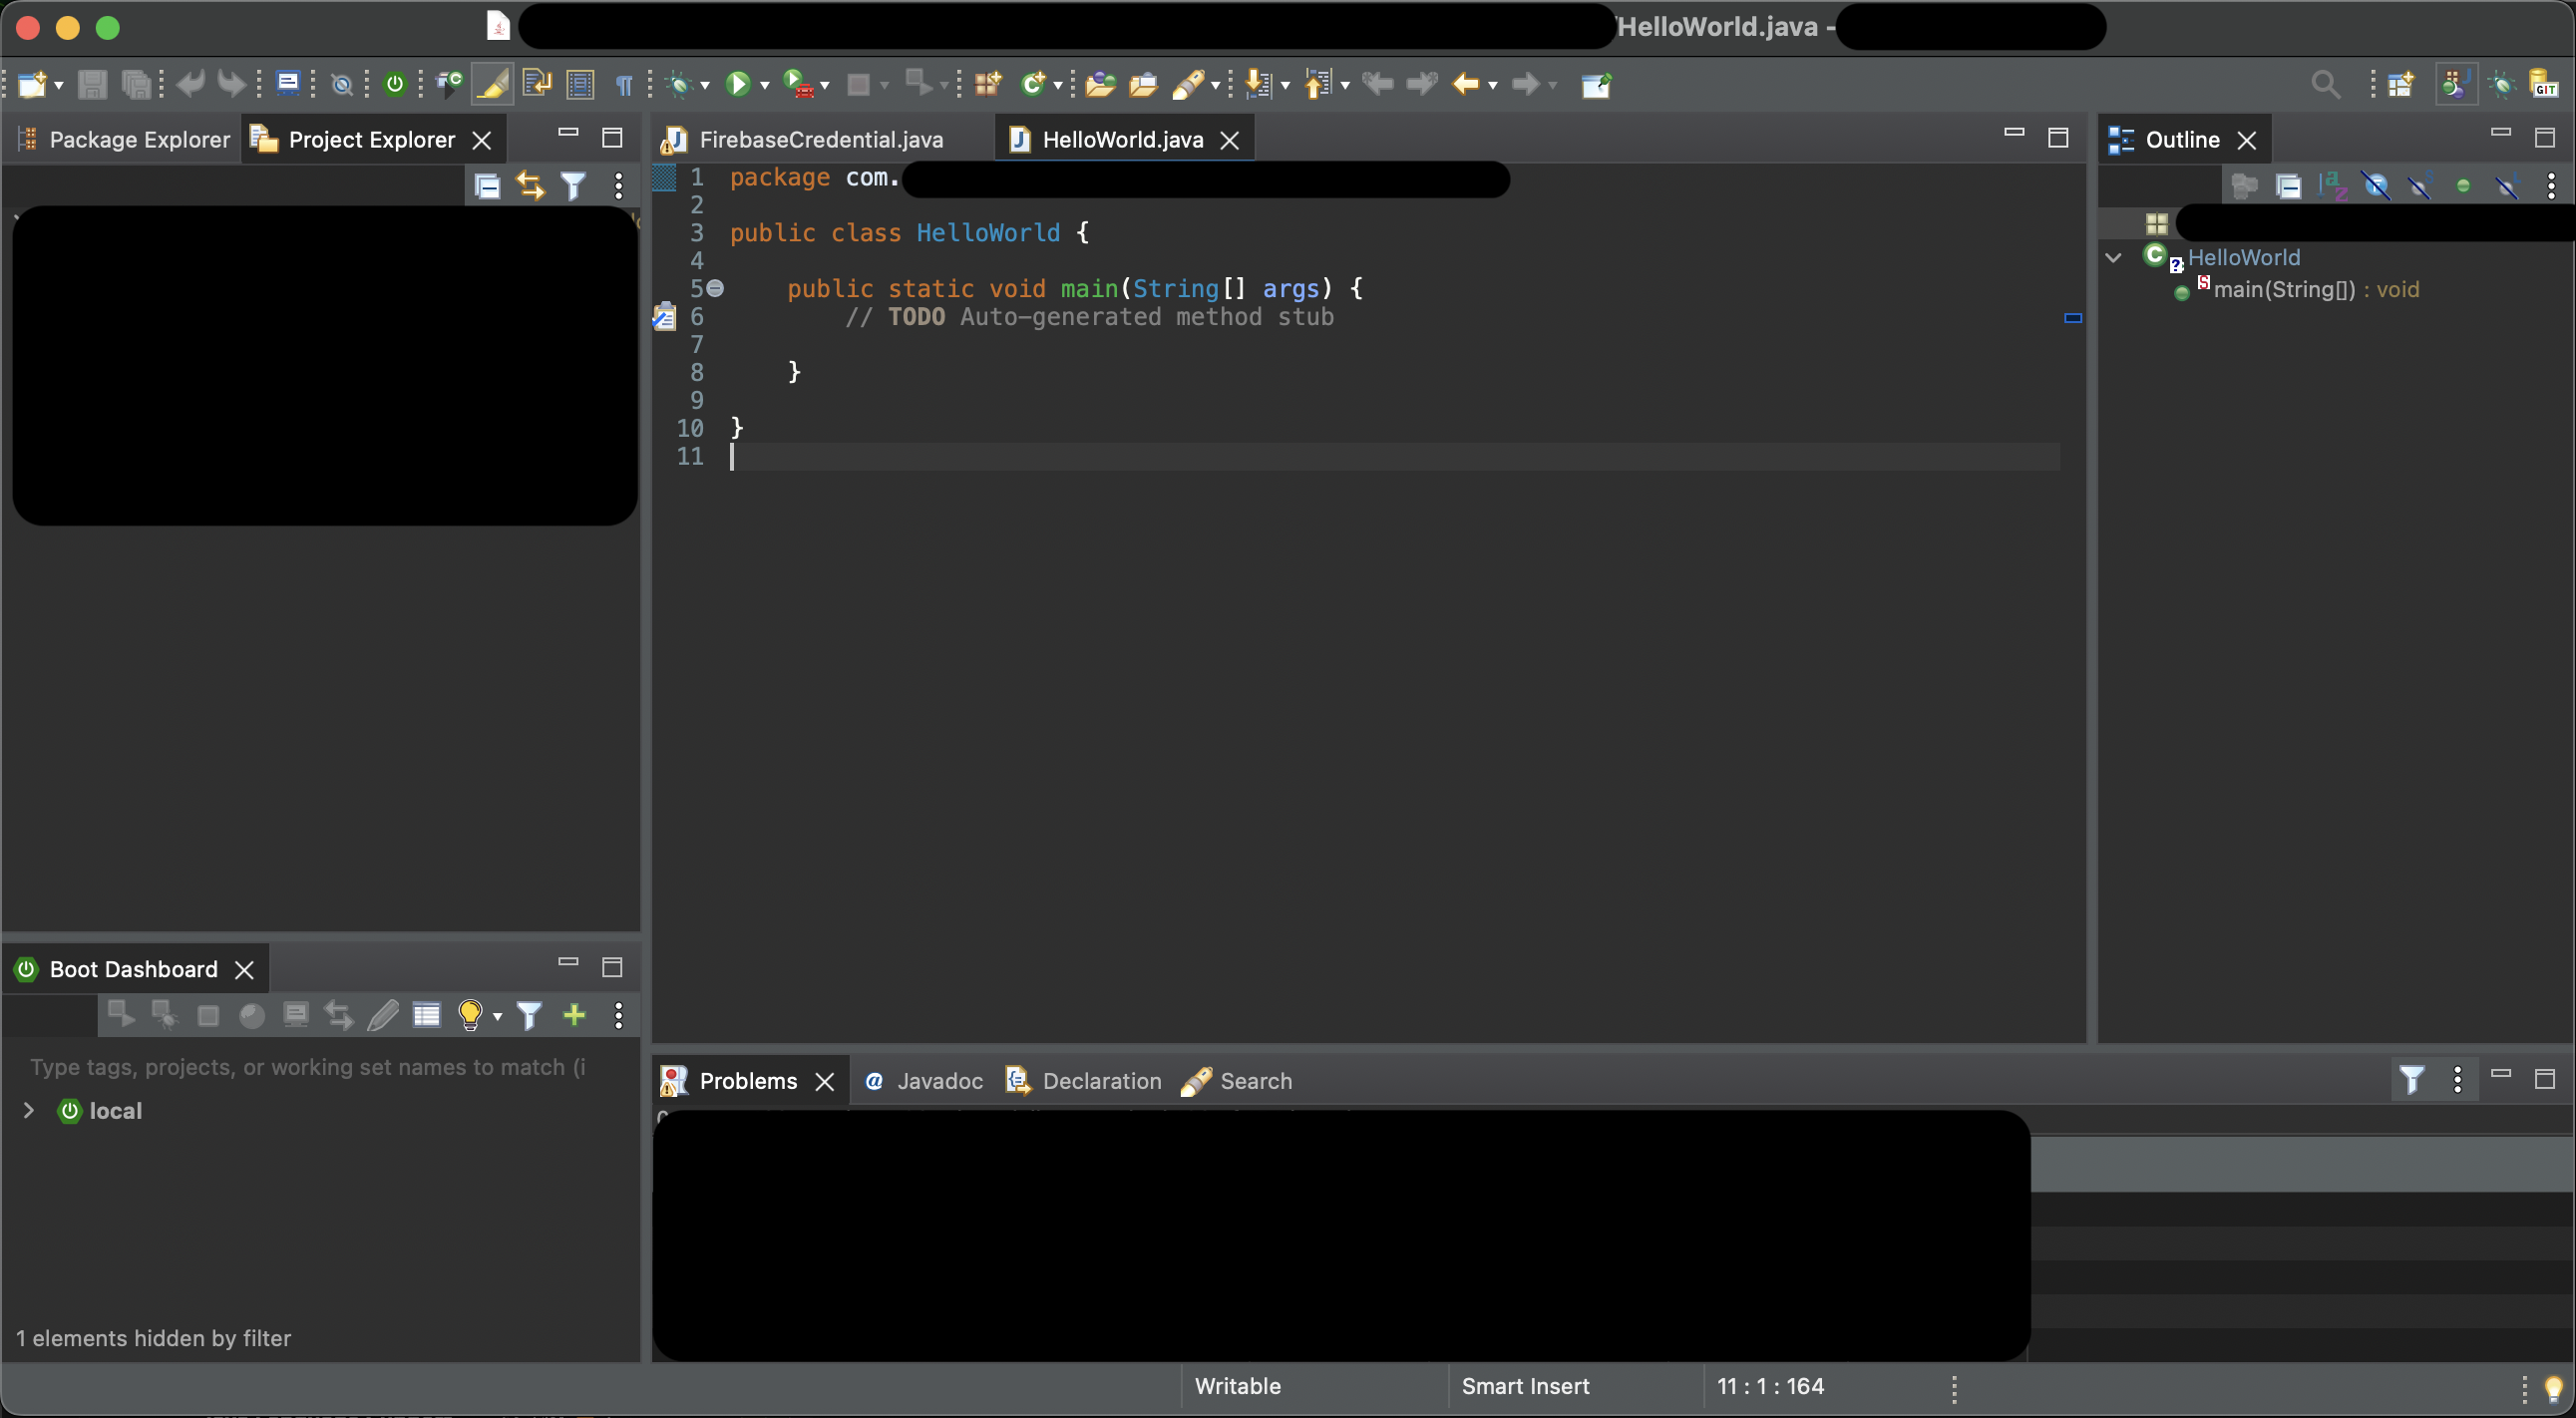The height and width of the screenshot is (1418, 2576).
Task: Toggle Mark Occurrences highlighter in toolbar
Action: point(492,85)
